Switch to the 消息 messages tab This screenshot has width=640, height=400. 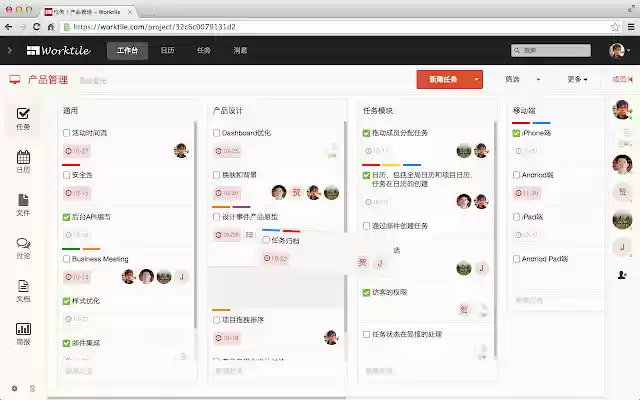240,51
